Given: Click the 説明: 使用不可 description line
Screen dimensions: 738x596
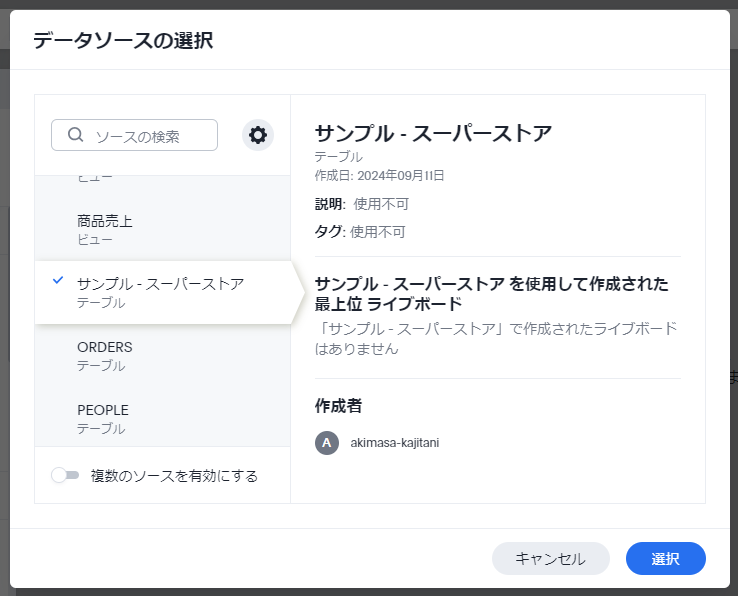Looking at the screenshot, I should pos(362,204).
